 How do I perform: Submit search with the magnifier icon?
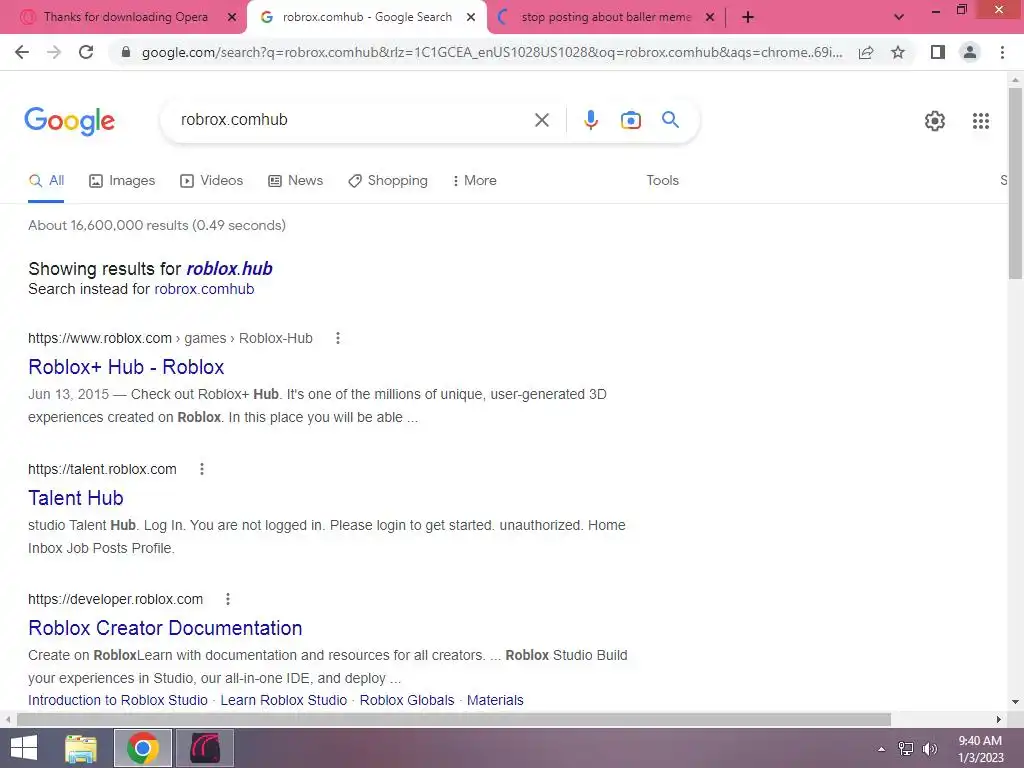click(670, 120)
